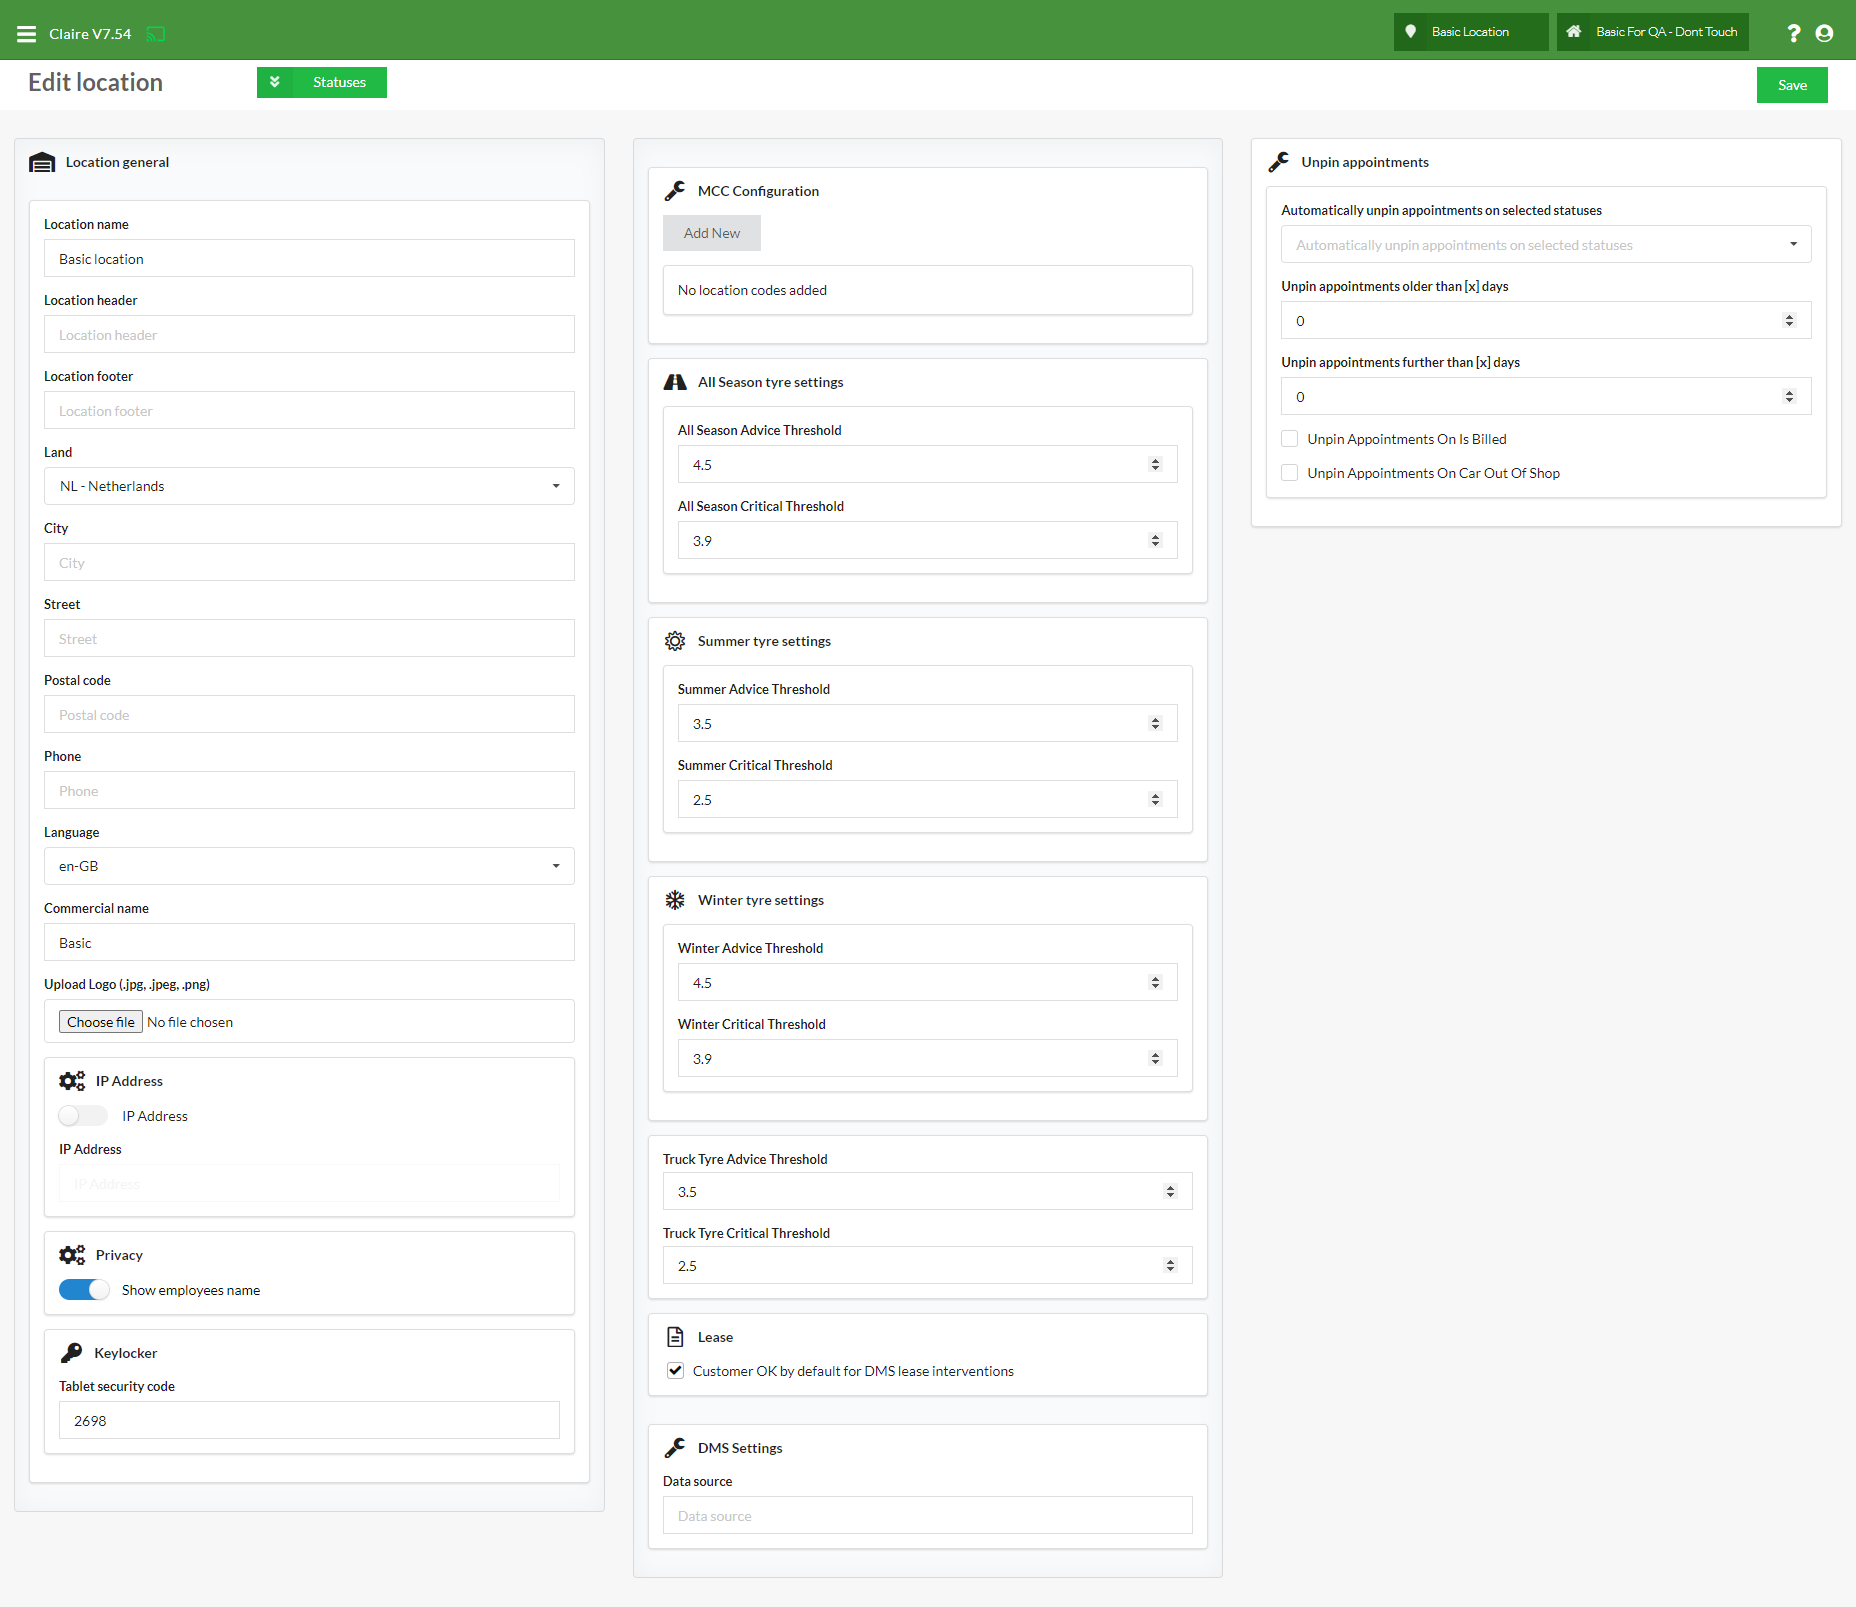This screenshot has height=1607, width=1856.
Task: Click the Lease document icon
Action: click(x=676, y=1337)
